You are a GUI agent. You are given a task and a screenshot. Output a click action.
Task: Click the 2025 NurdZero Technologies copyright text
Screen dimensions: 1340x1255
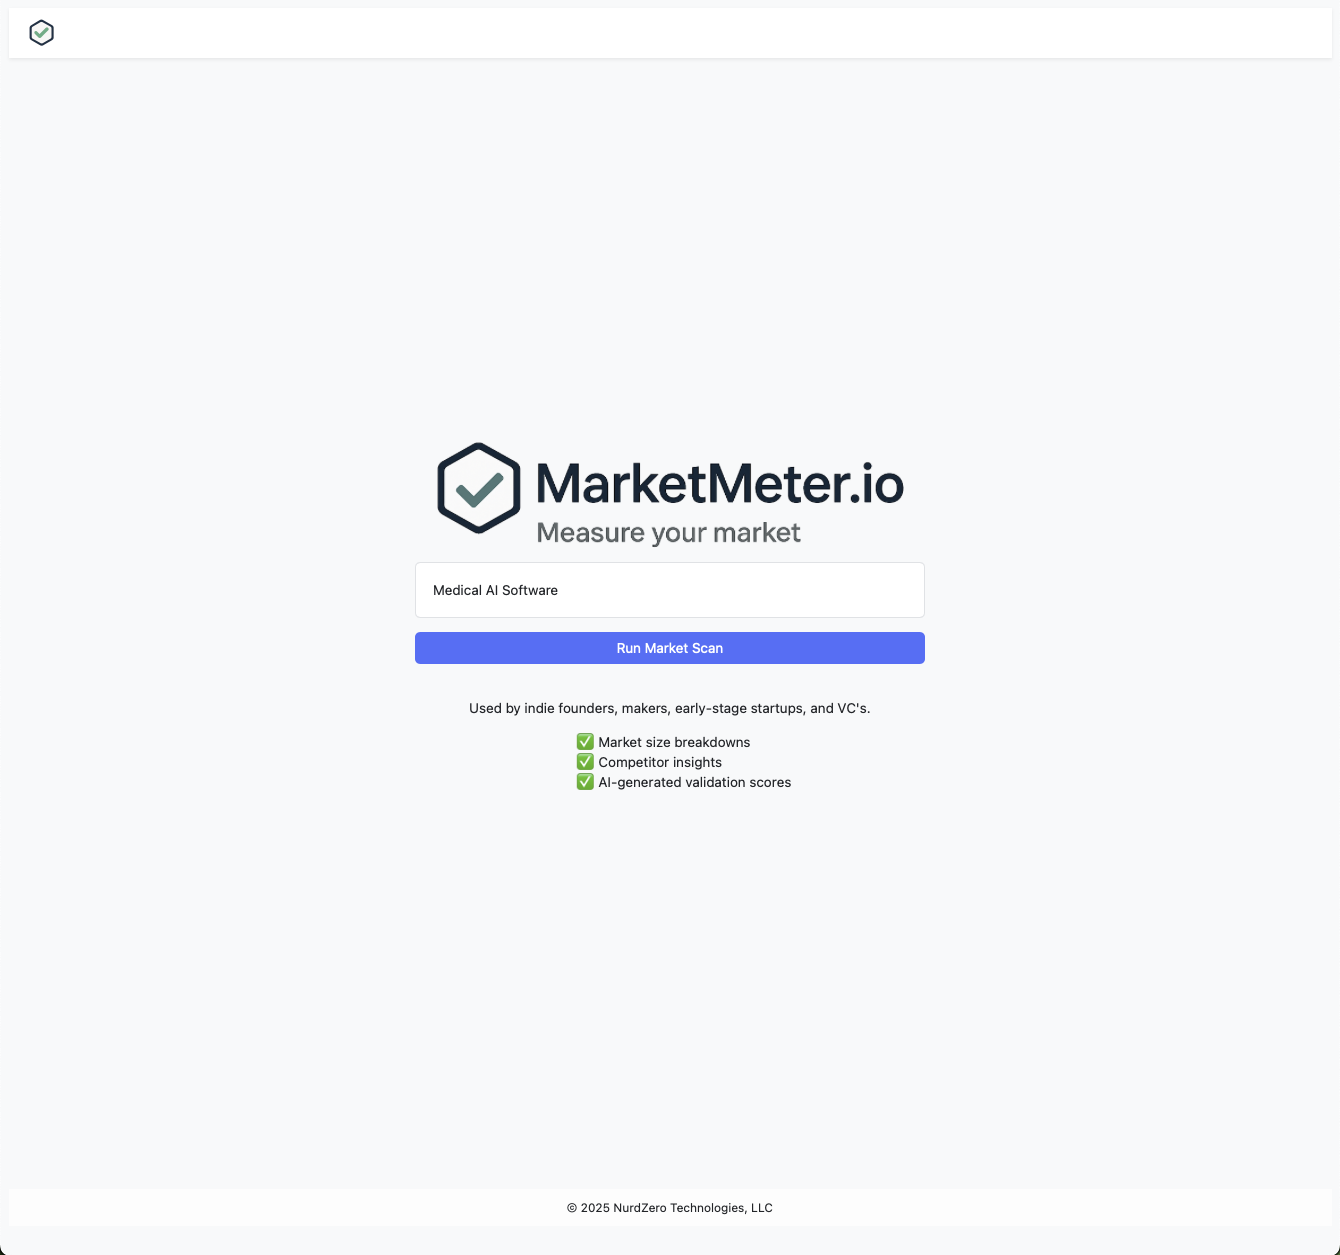tap(670, 1208)
